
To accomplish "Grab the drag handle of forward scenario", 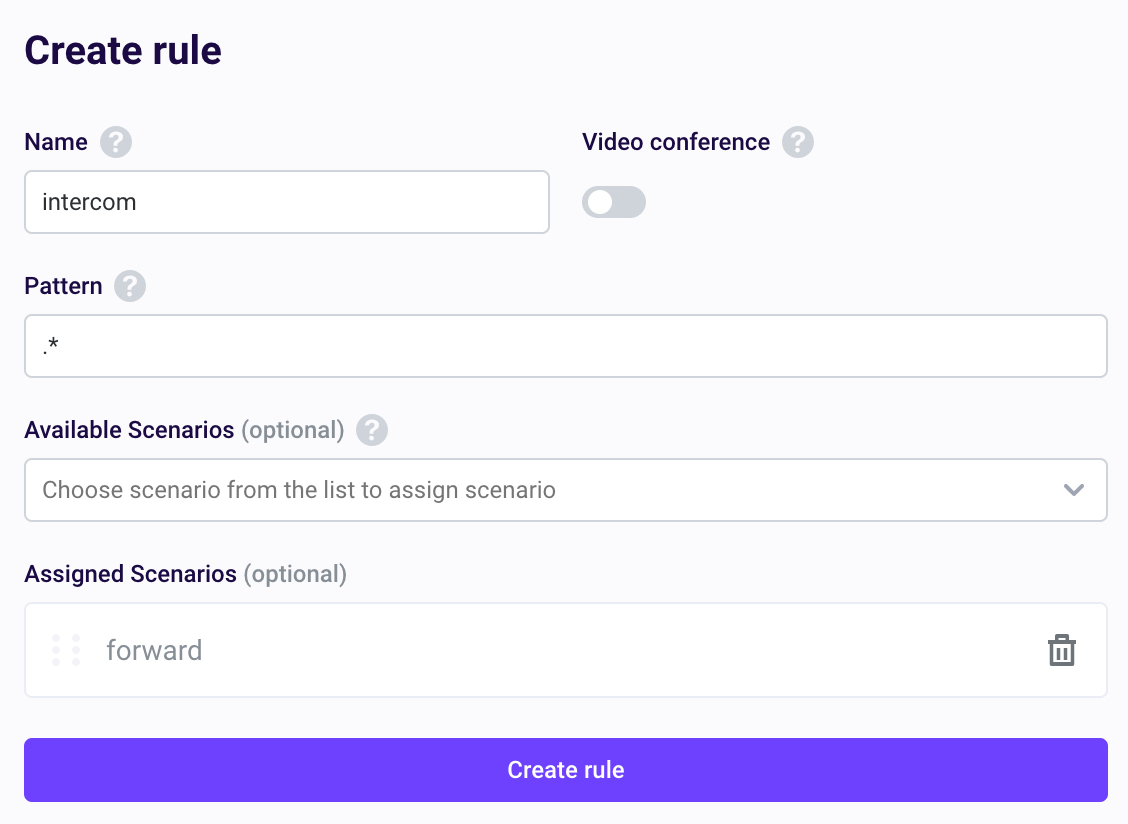I will [66, 650].
